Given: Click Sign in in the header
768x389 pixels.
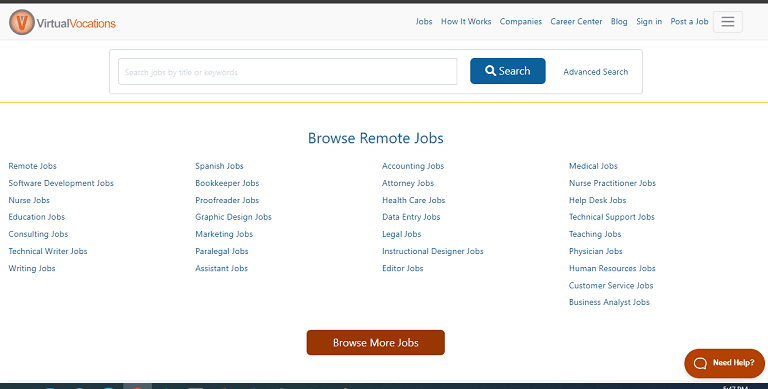Looking at the screenshot, I should point(649,22).
